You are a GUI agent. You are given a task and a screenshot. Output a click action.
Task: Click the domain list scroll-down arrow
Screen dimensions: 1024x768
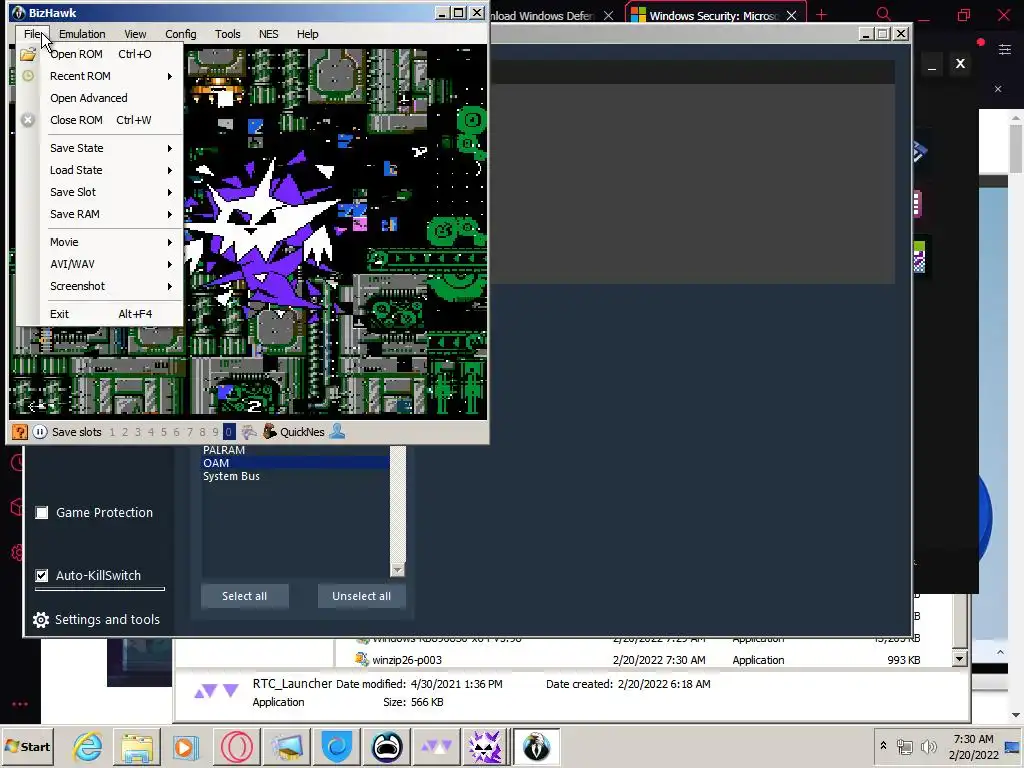click(x=397, y=570)
